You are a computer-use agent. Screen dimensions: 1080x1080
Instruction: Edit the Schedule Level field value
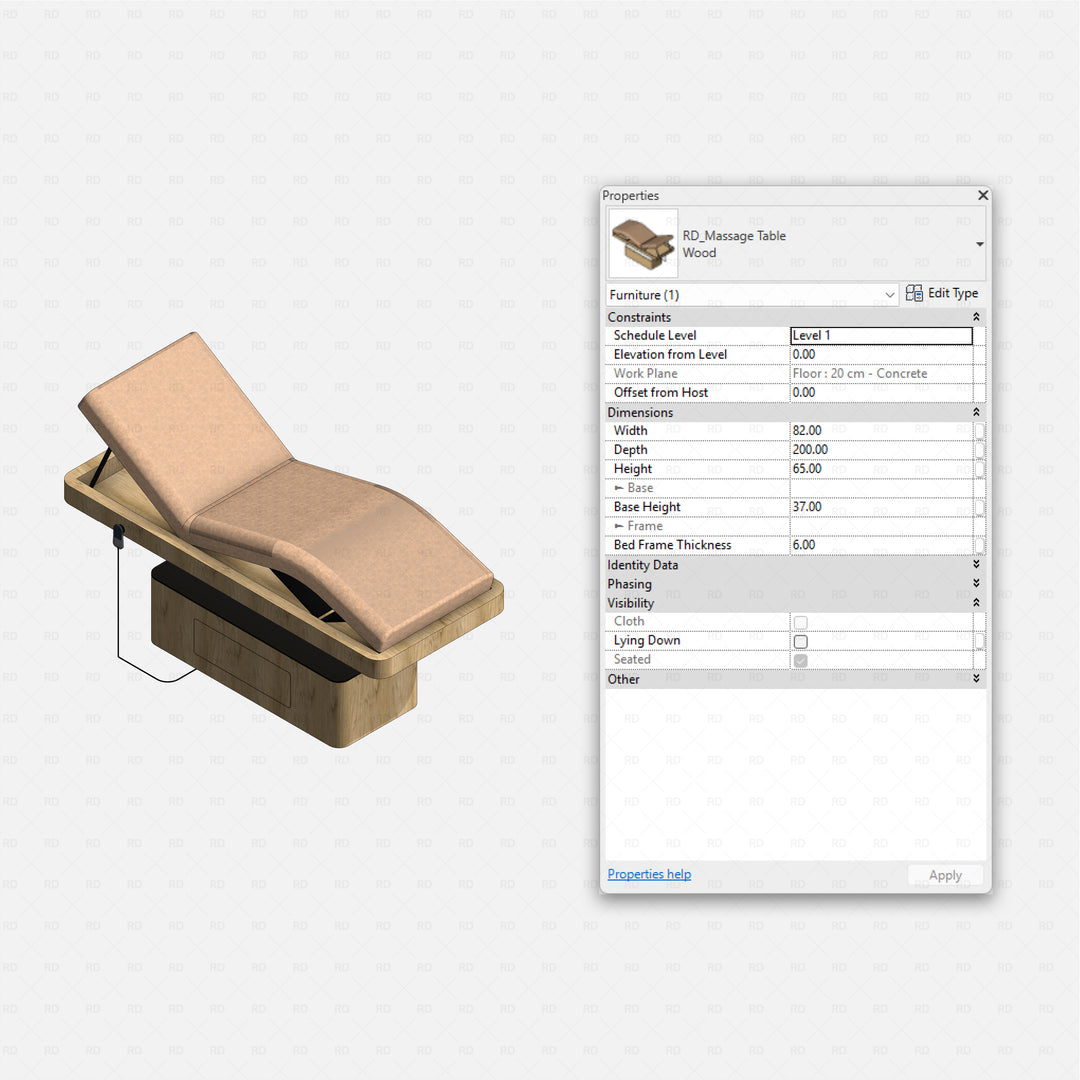(881, 335)
